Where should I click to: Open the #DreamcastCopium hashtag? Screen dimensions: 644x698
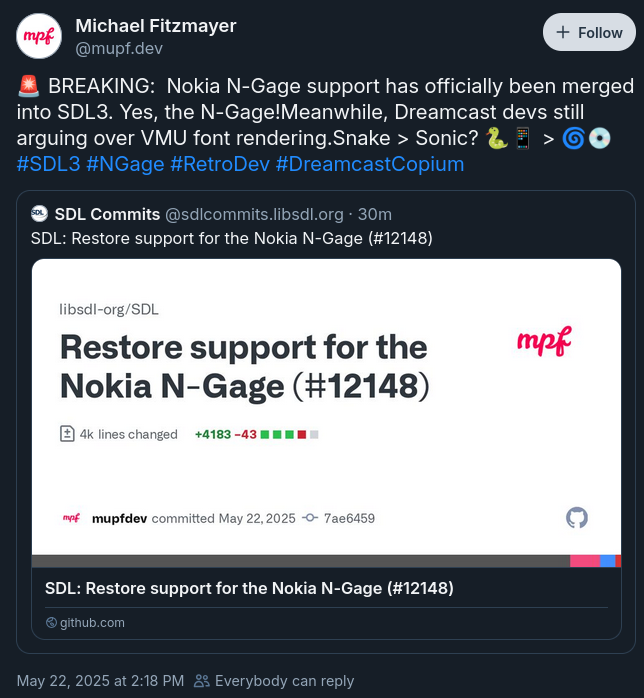click(370, 164)
